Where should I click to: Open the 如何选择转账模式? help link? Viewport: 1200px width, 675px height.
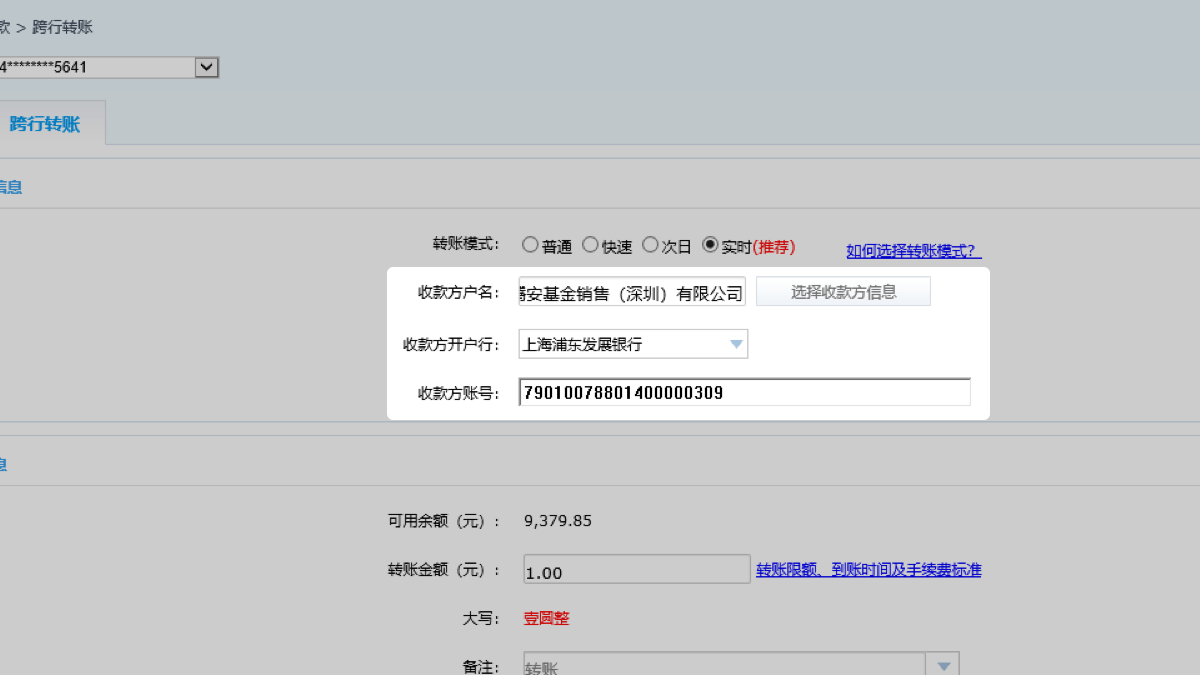(x=913, y=251)
